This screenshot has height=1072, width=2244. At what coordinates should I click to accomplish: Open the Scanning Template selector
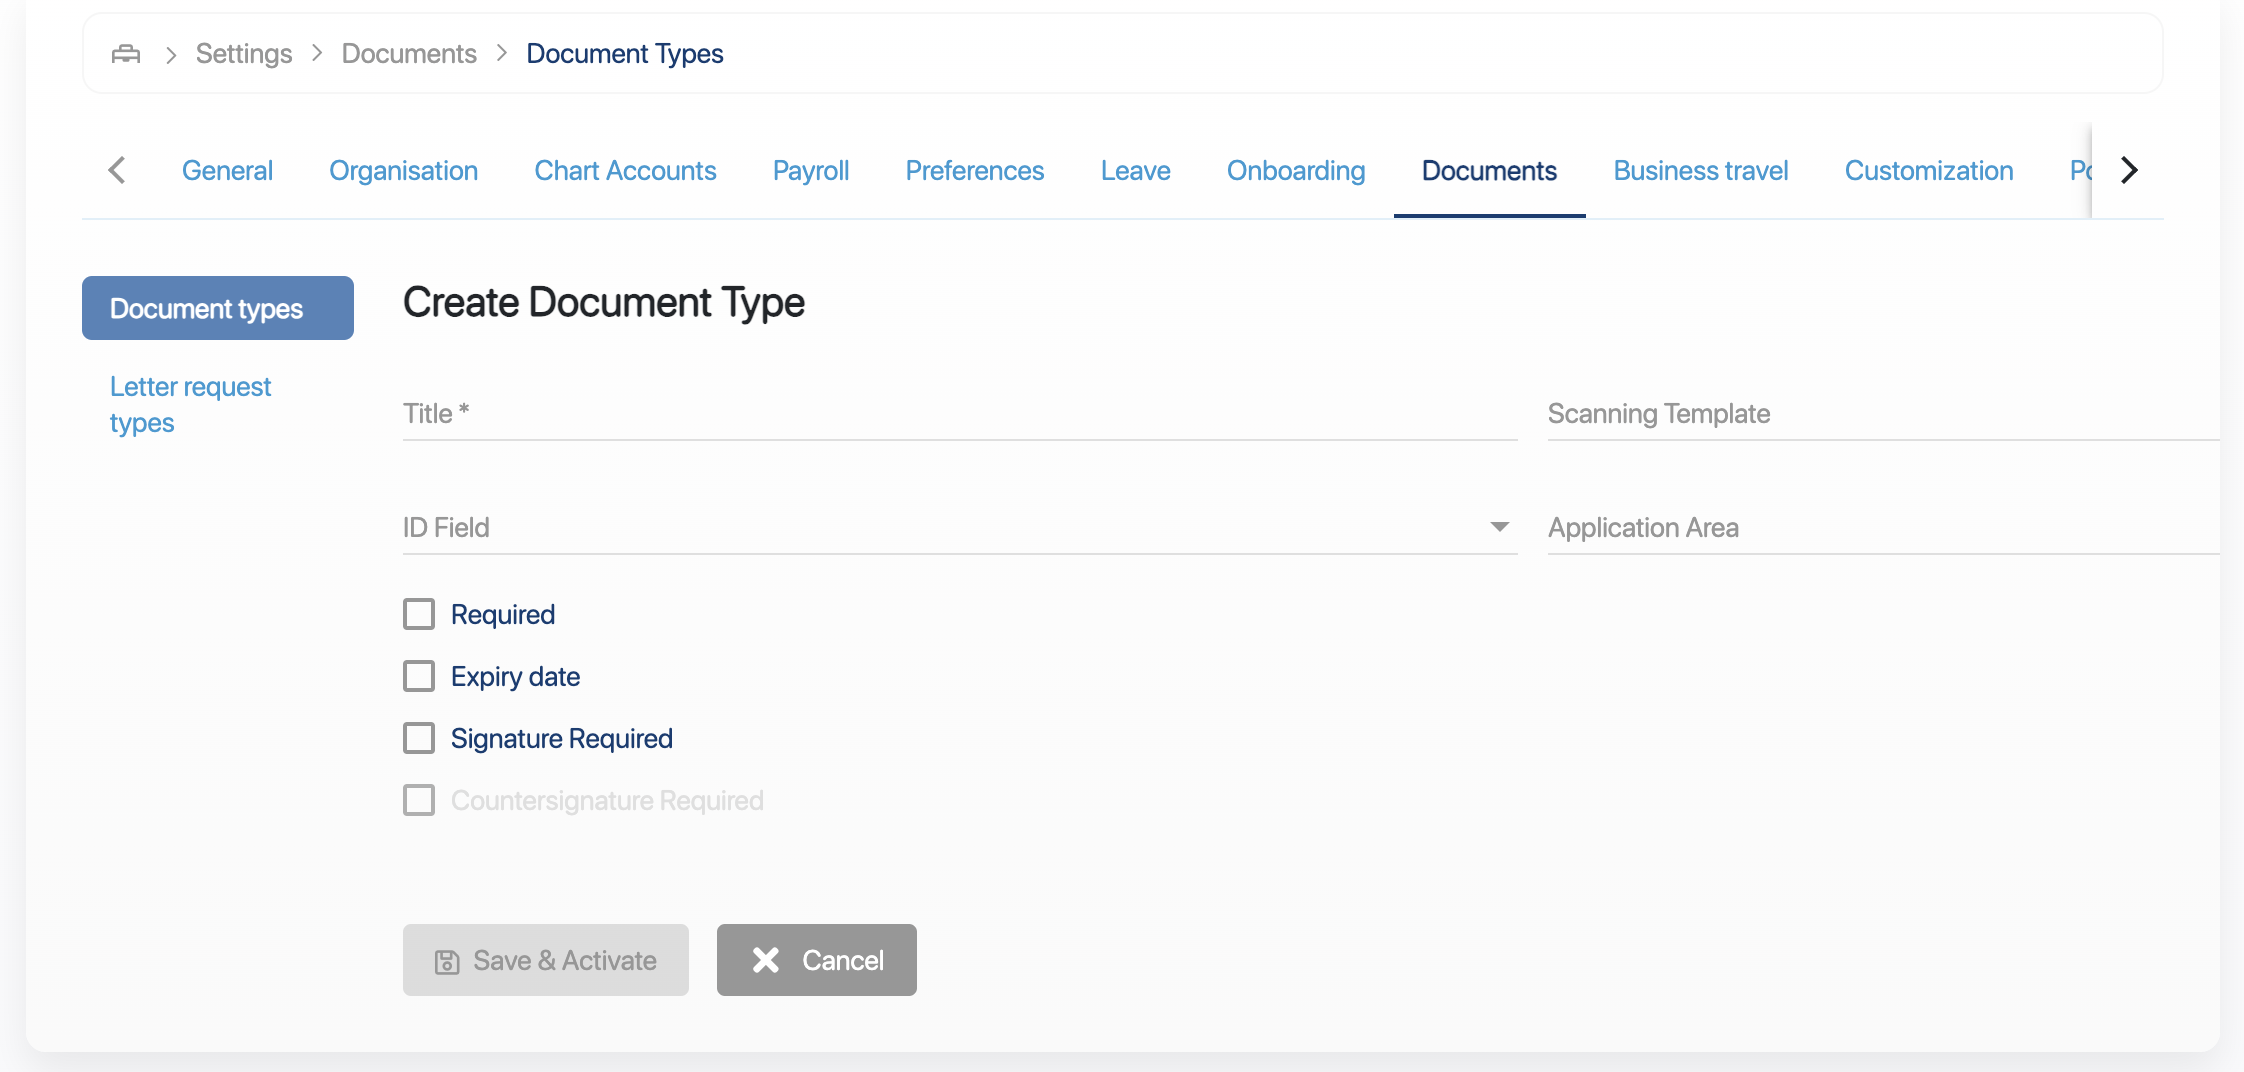coord(1880,413)
